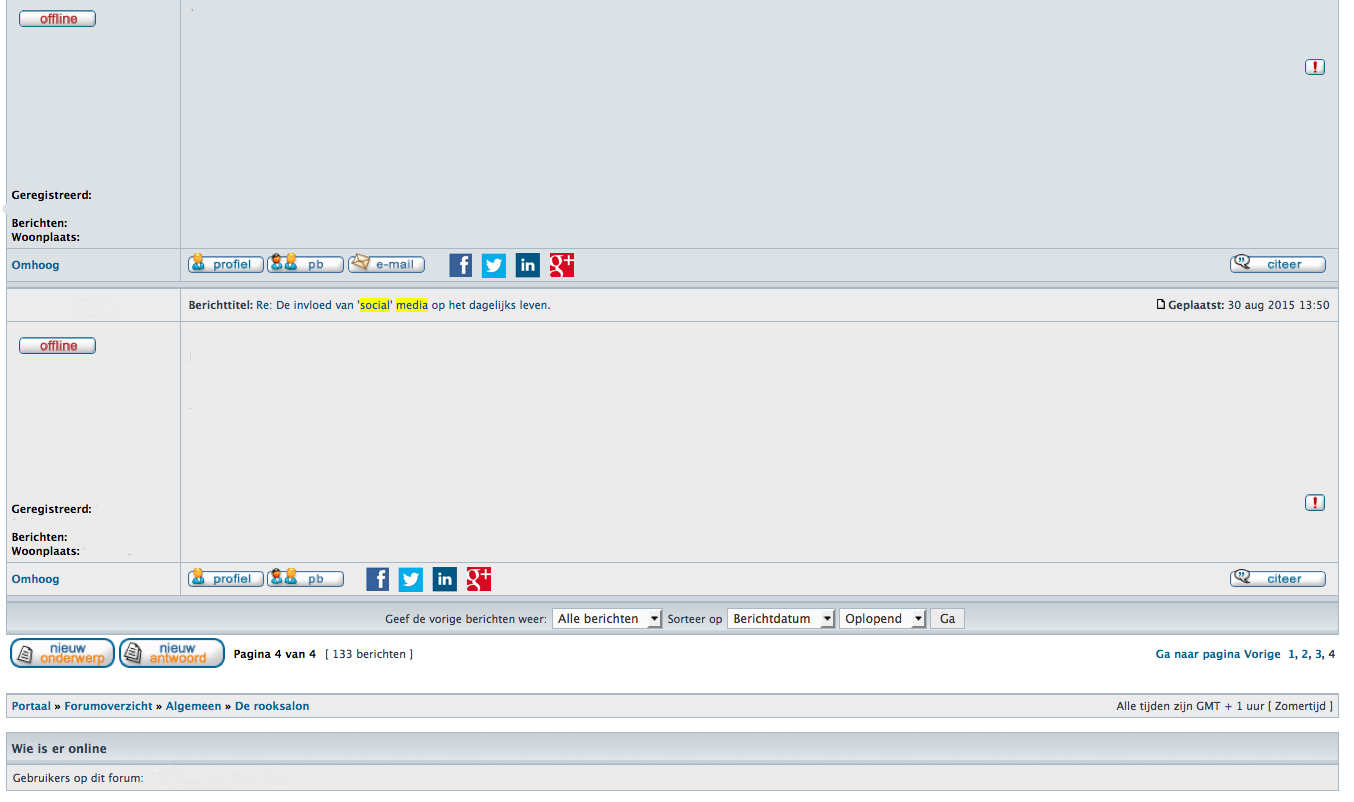Viewport: 1354px width, 802px height.
Task: Click the 'Wie is er online' heading
Action: 59,749
